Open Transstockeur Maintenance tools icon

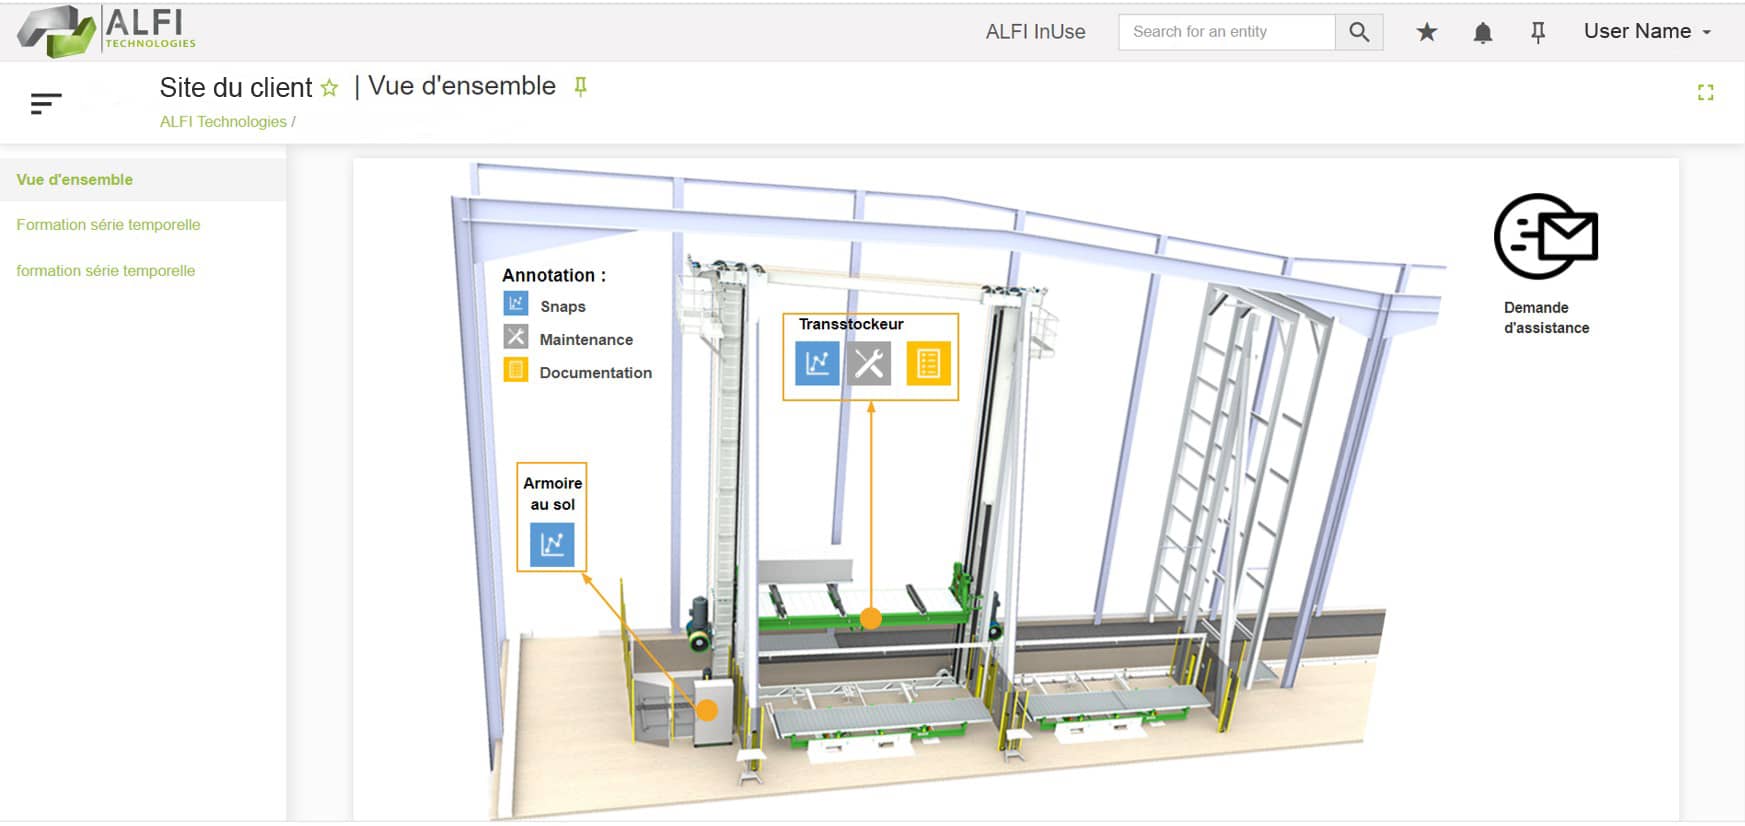point(869,363)
